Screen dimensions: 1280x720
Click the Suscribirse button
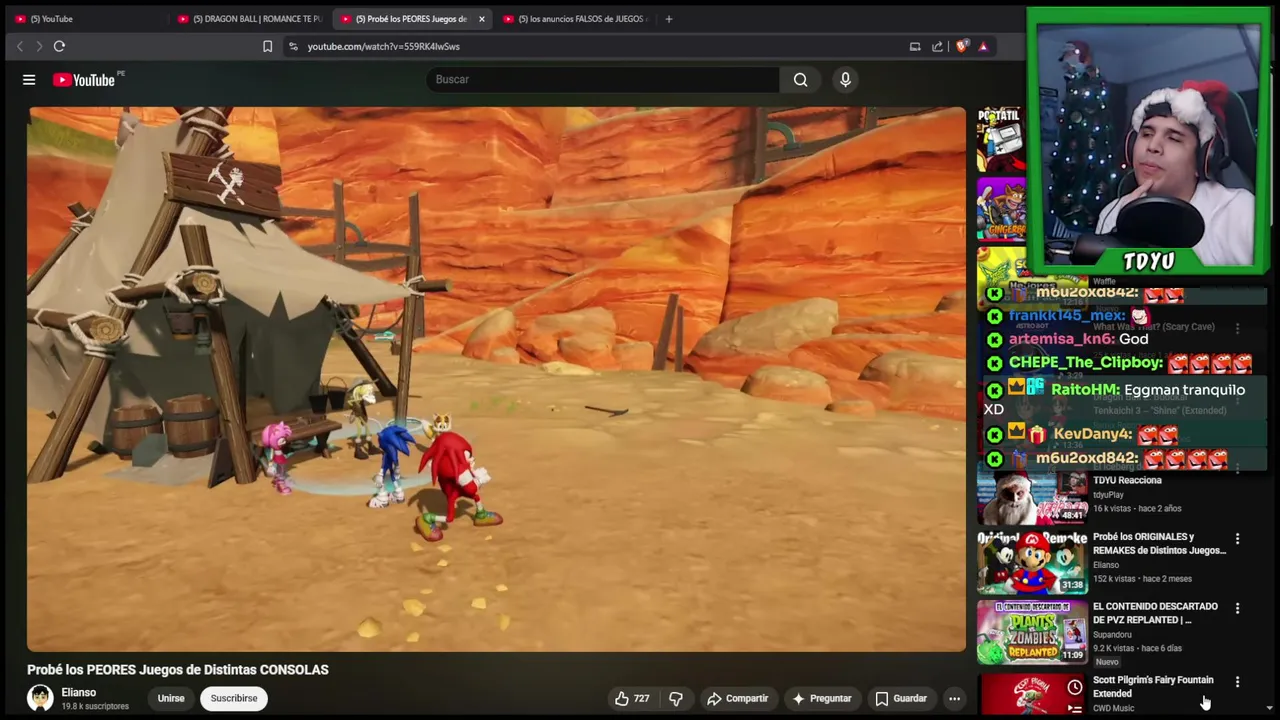pos(234,698)
